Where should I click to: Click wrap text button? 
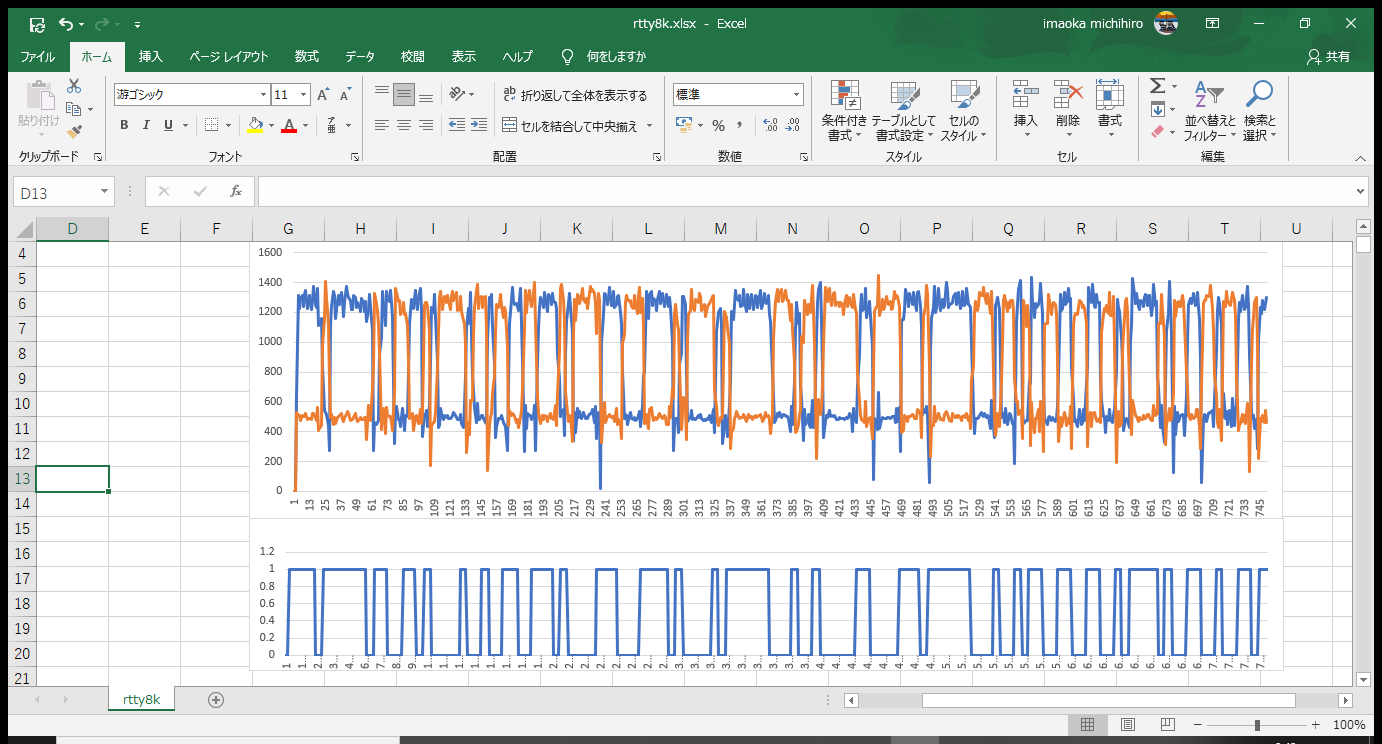point(575,95)
